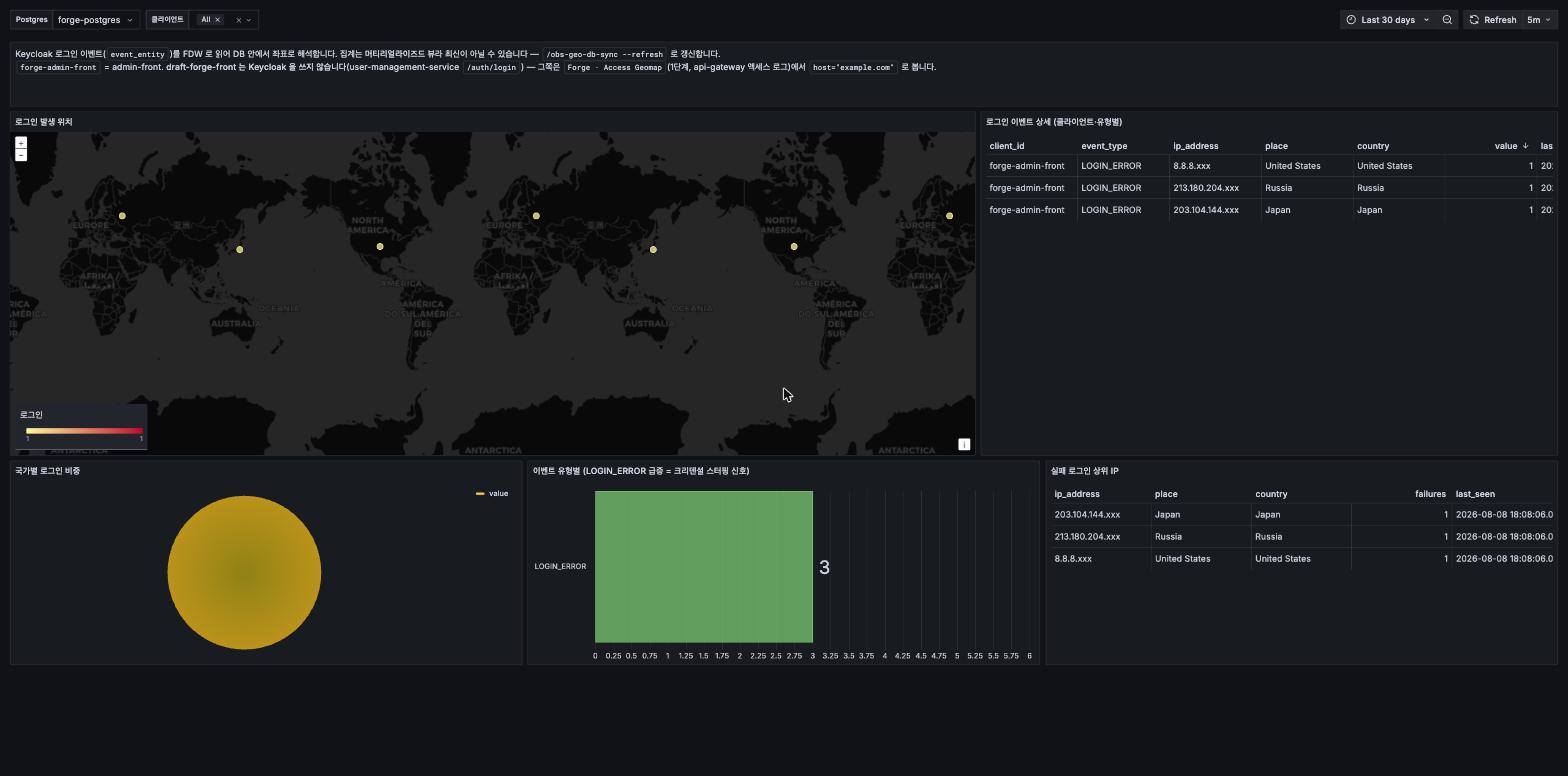Select 203.104.144.xxx in failed-login table
The height and width of the screenshot is (776, 1568).
point(1087,515)
